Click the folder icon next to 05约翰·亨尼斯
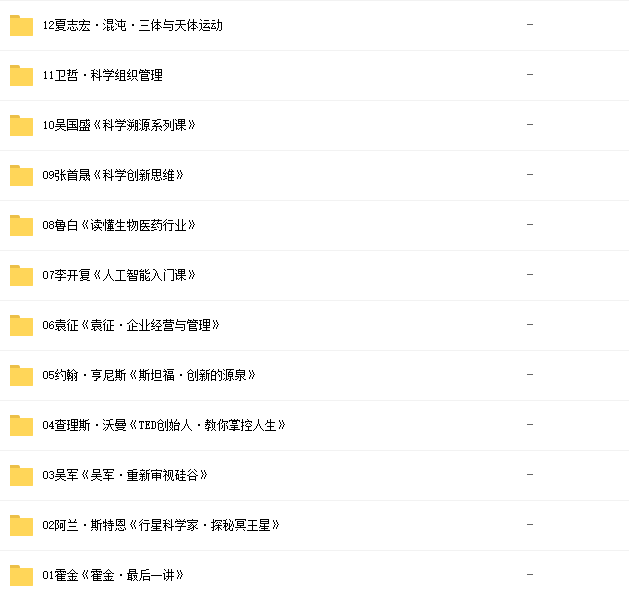Screen dimensions: 629x600 coord(21,375)
